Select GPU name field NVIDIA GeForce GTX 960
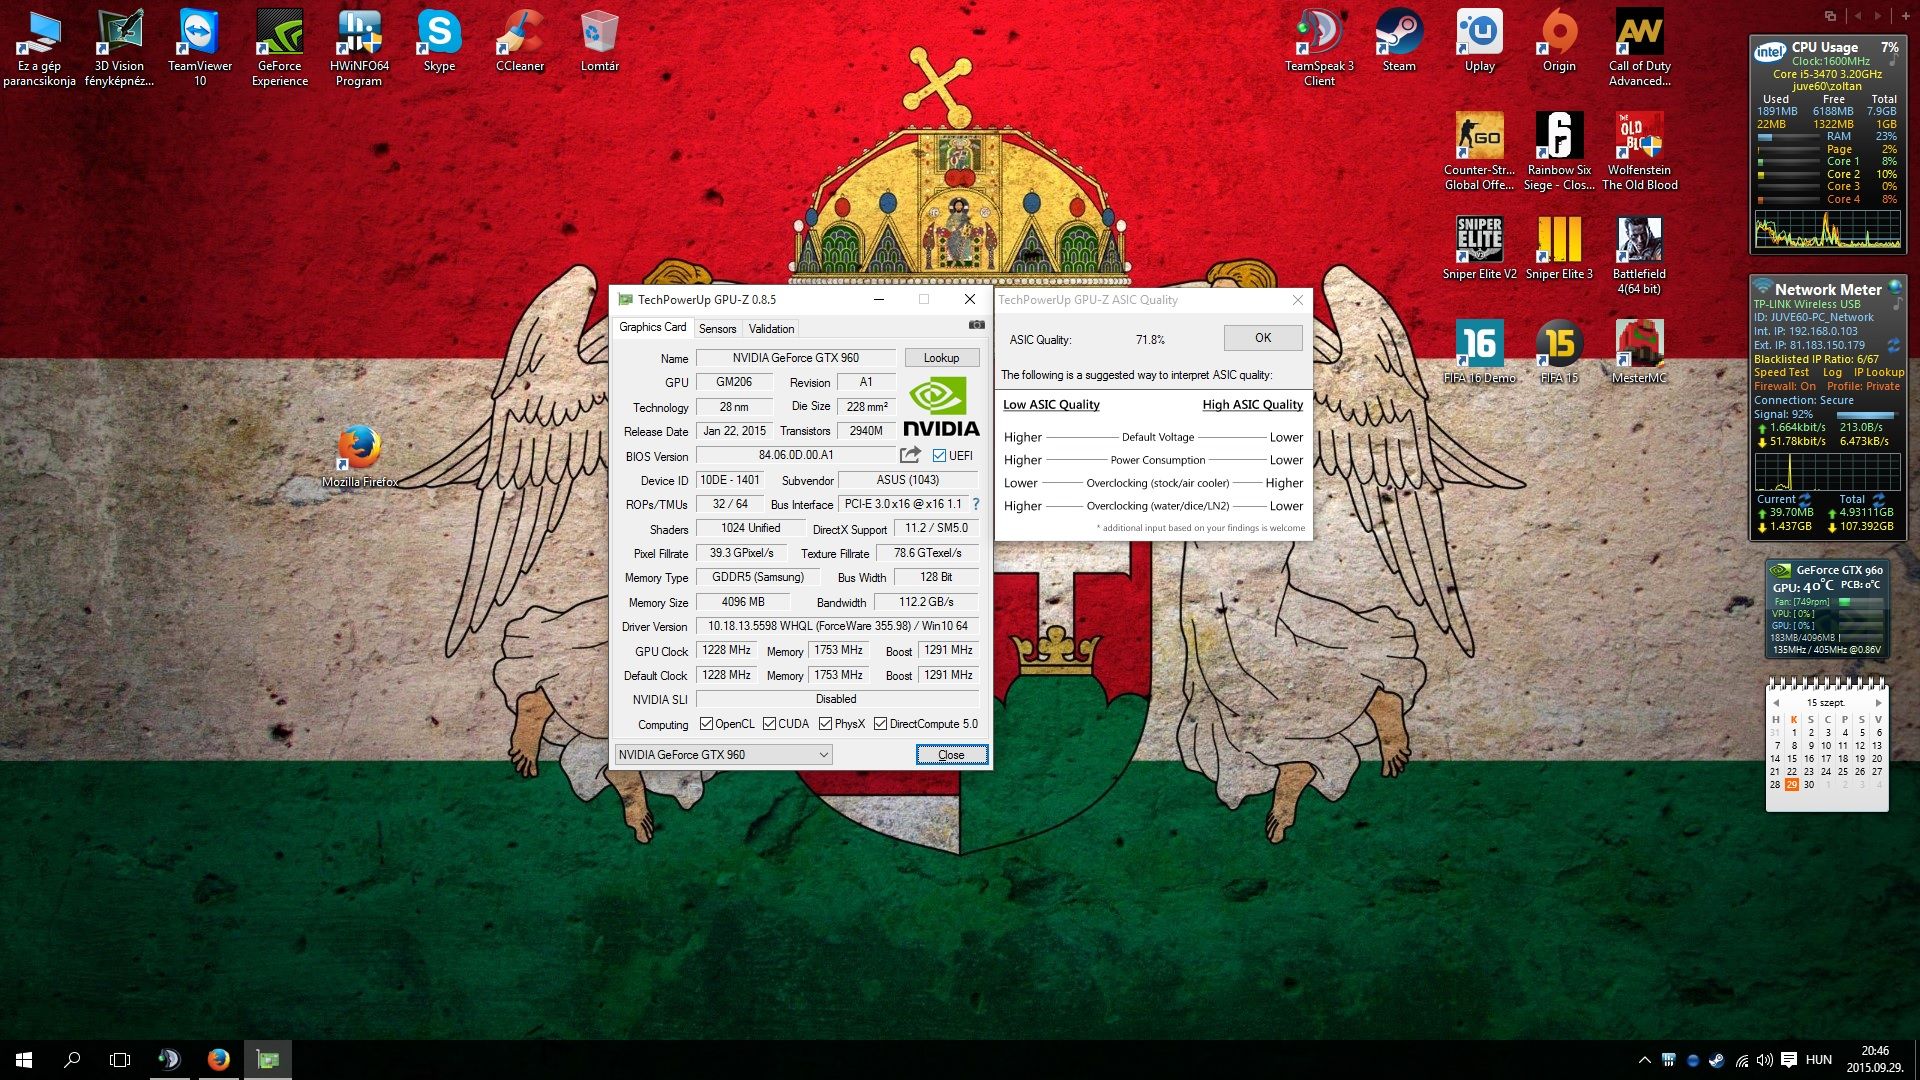This screenshot has width=1920, height=1080. pyautogui.click(x=796, y=358)
